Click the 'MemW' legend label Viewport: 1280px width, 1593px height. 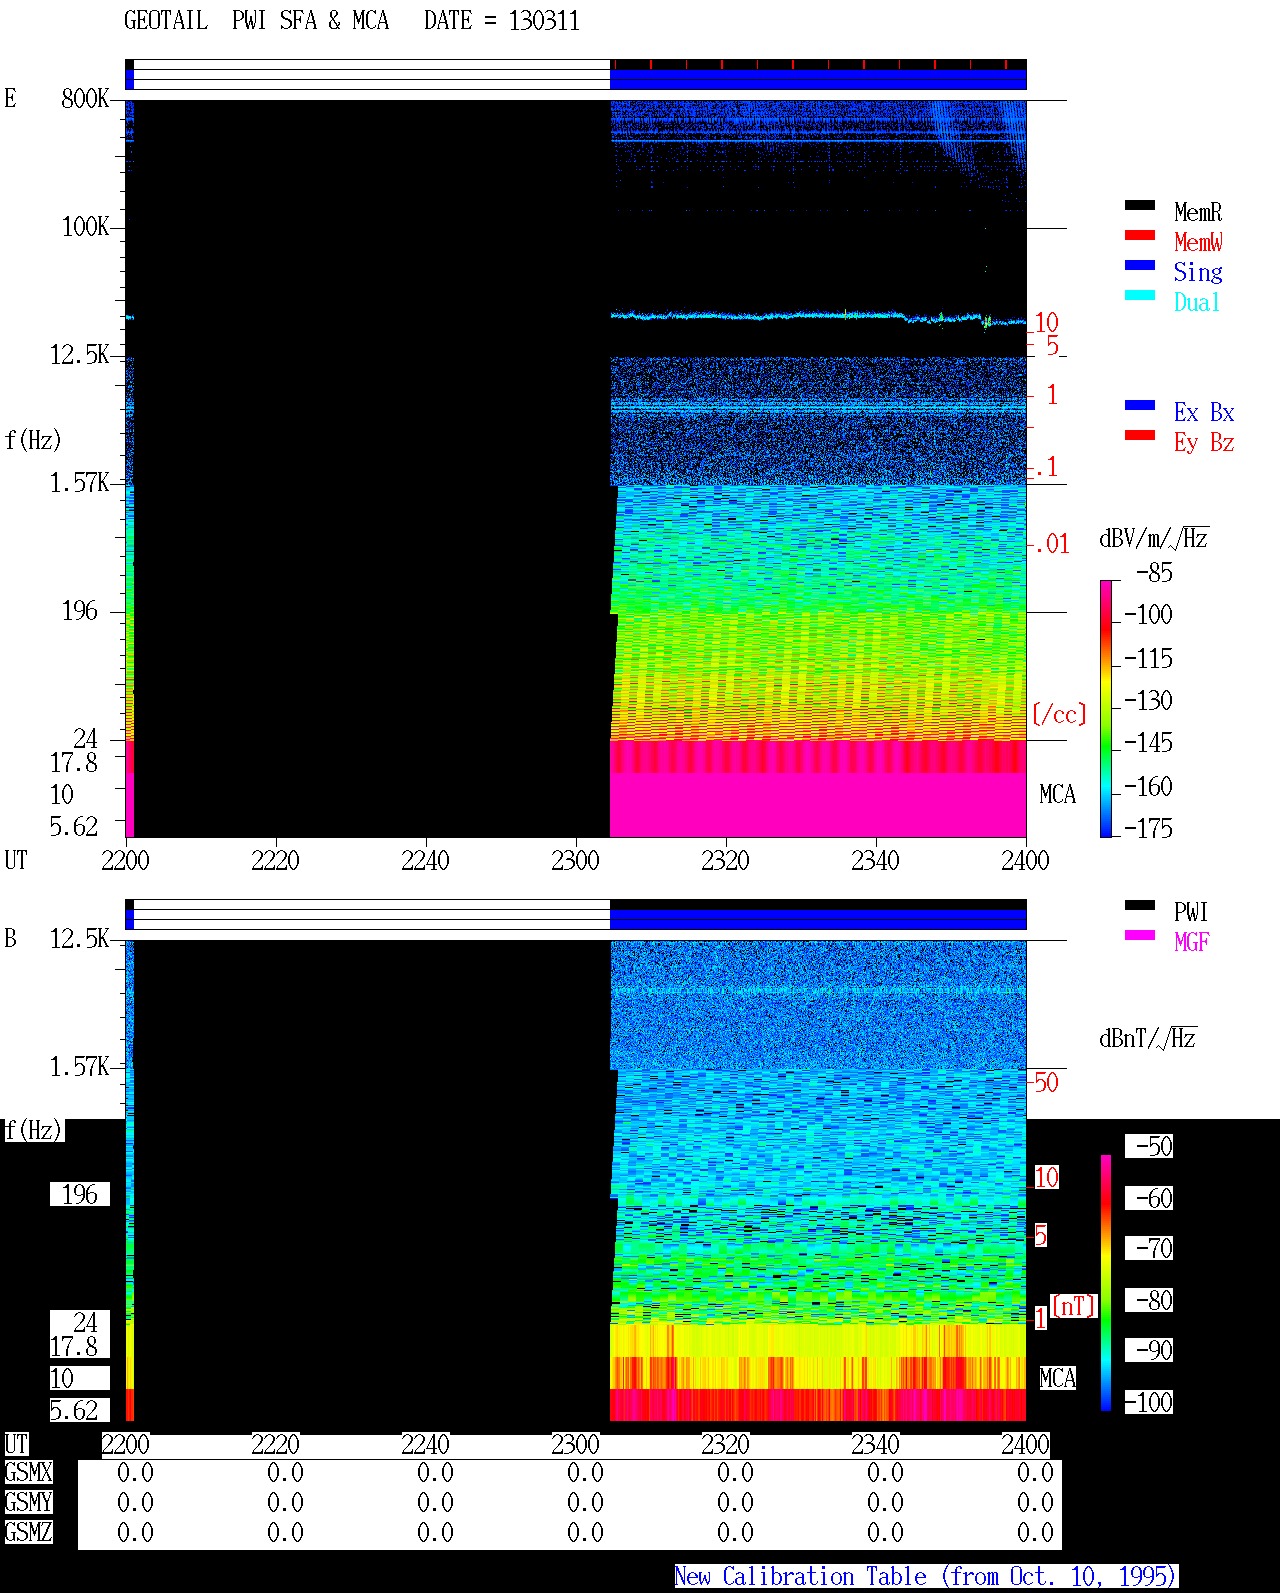tap(1198, 242)
